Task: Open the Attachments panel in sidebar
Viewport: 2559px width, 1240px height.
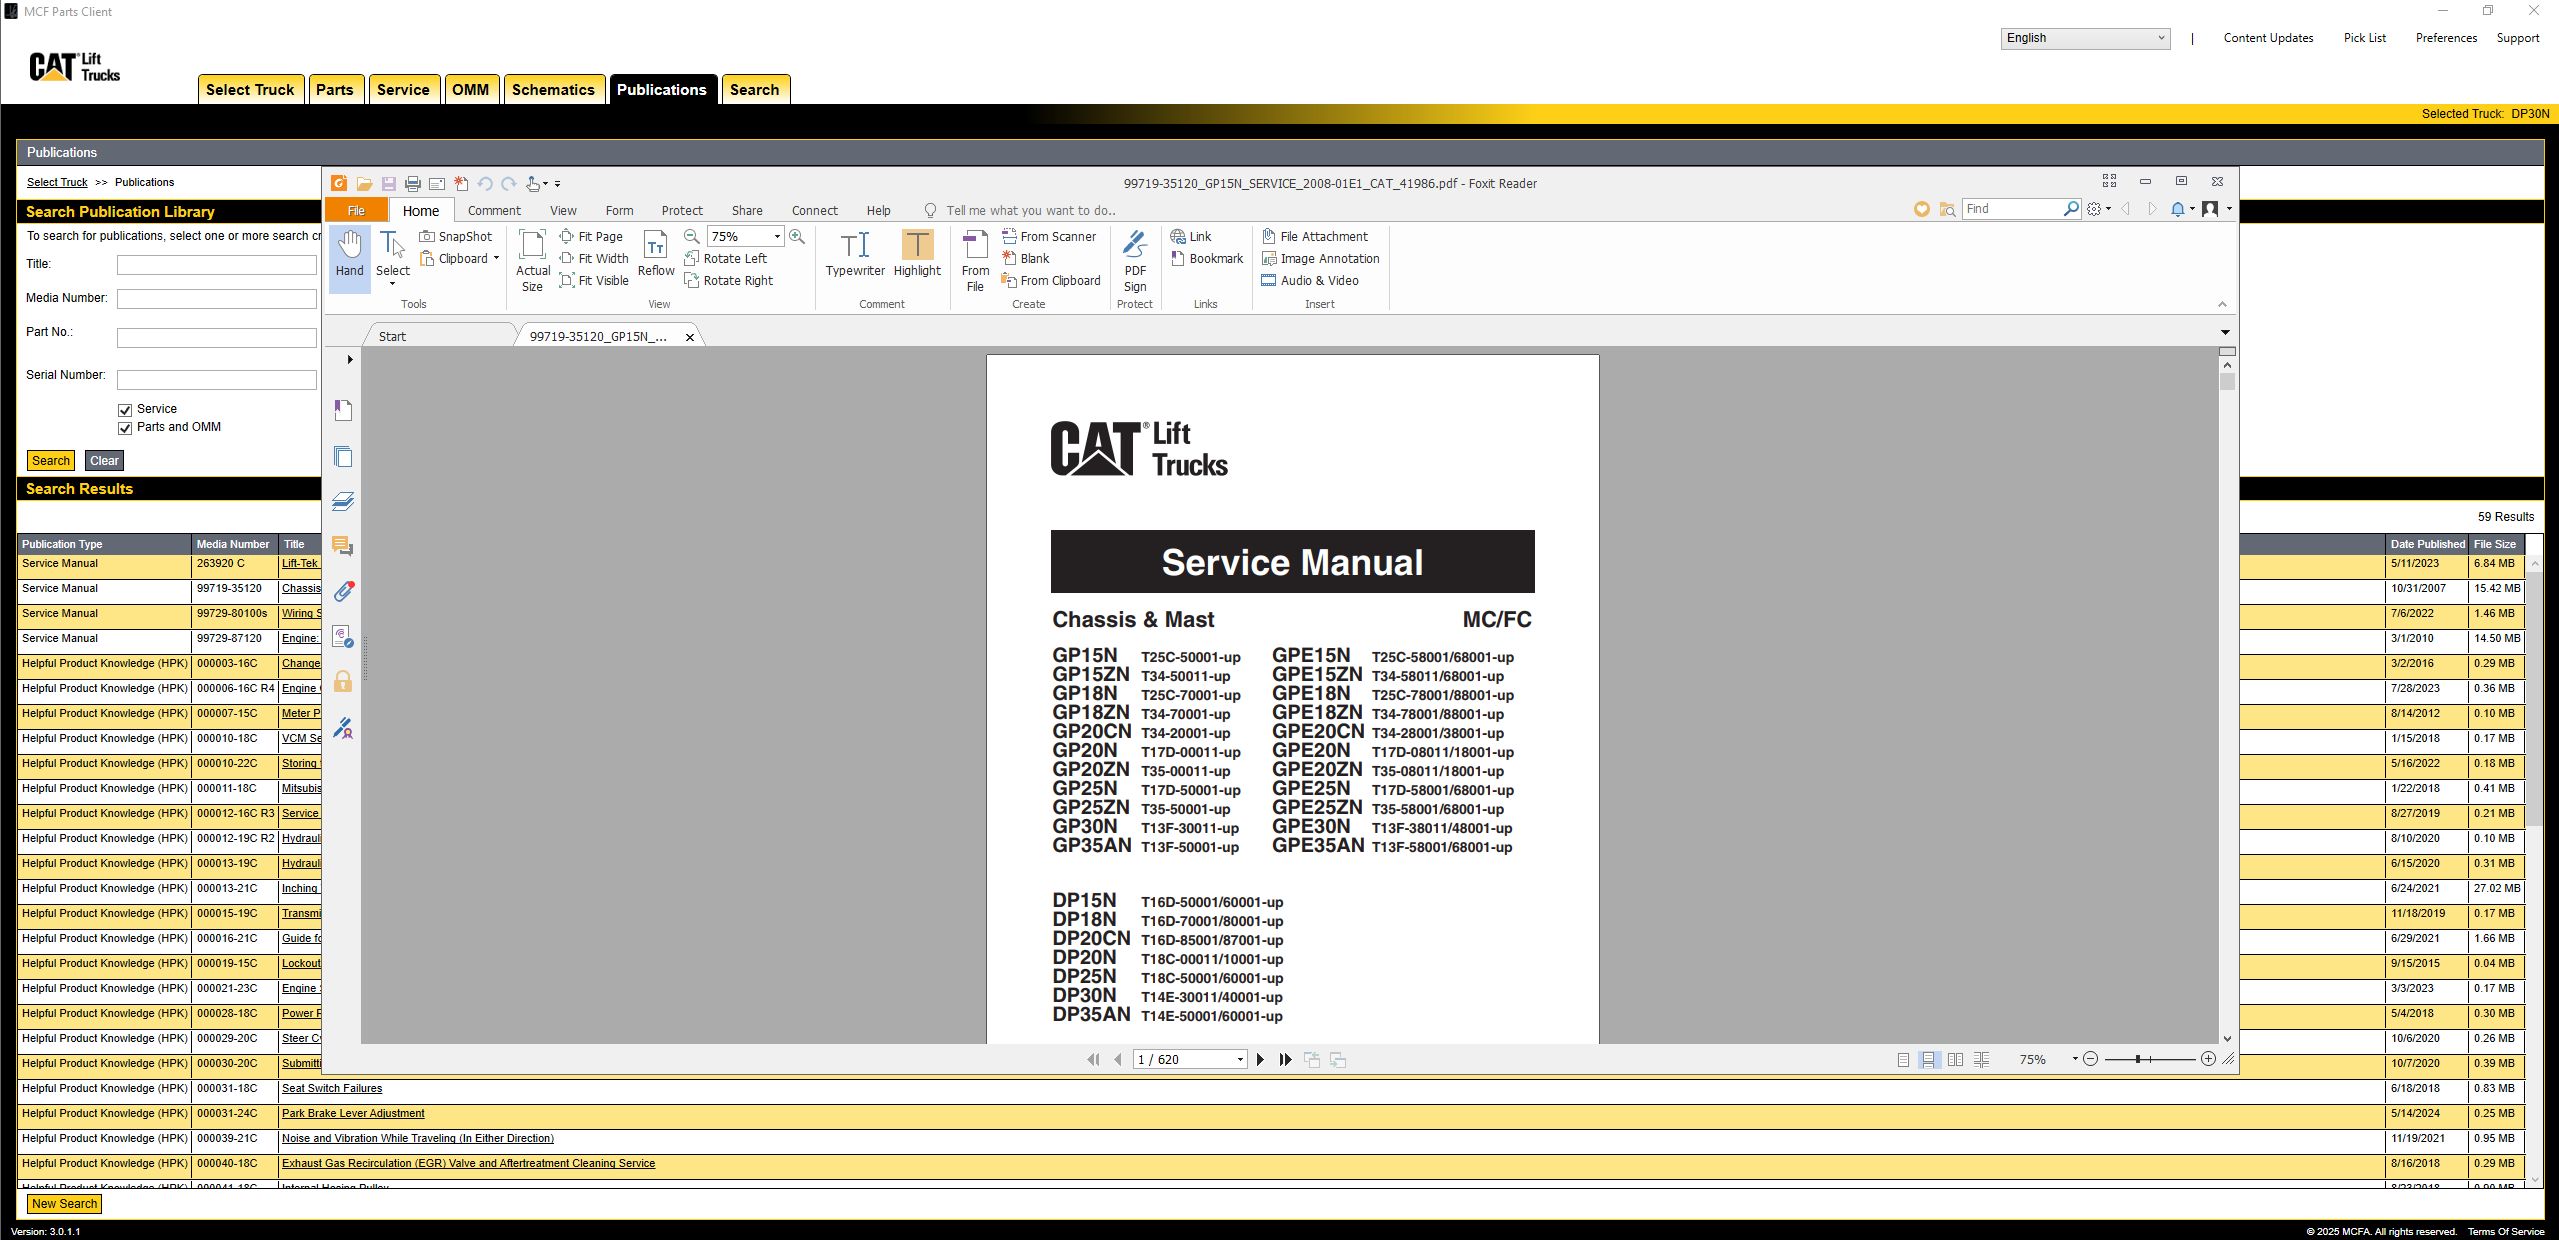Action: (343, 591)
